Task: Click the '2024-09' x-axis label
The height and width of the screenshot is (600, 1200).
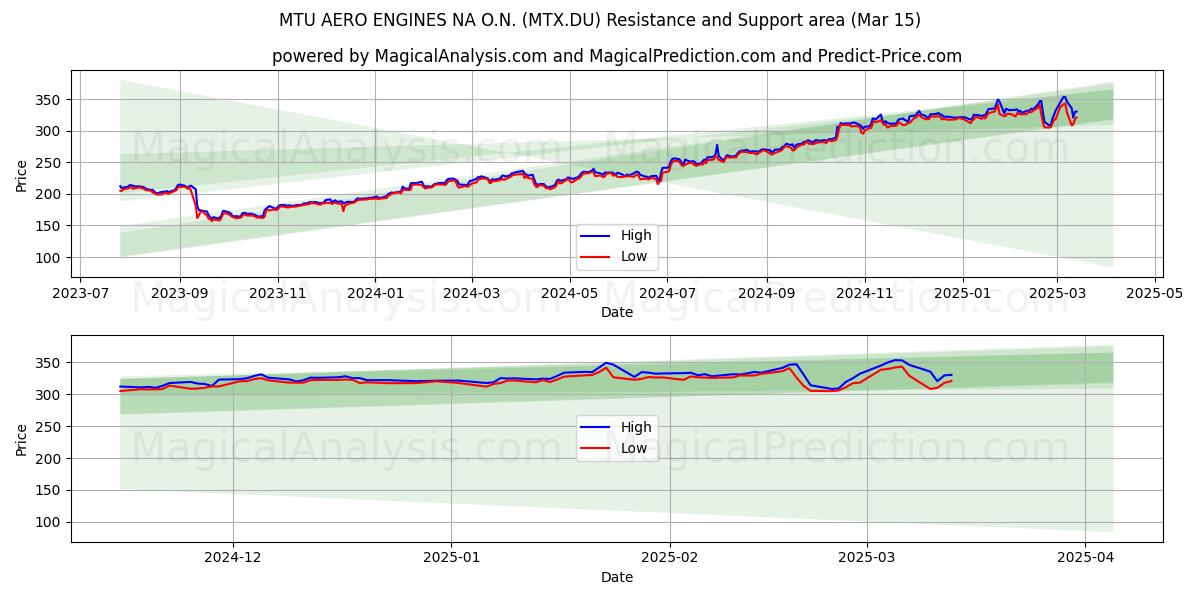Action: coord(766,294)
